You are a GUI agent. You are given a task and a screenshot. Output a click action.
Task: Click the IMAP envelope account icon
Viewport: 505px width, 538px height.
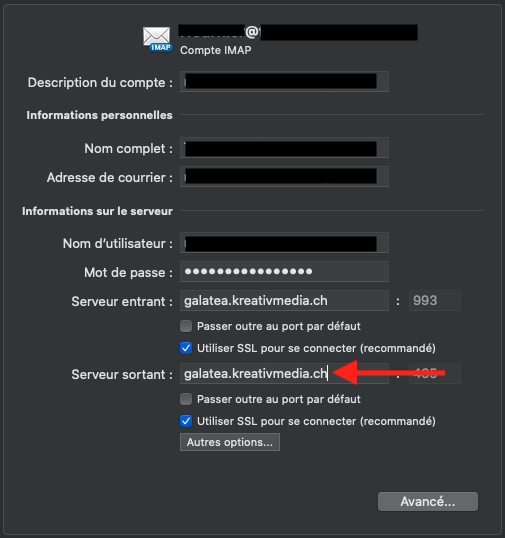pos(157,39)
